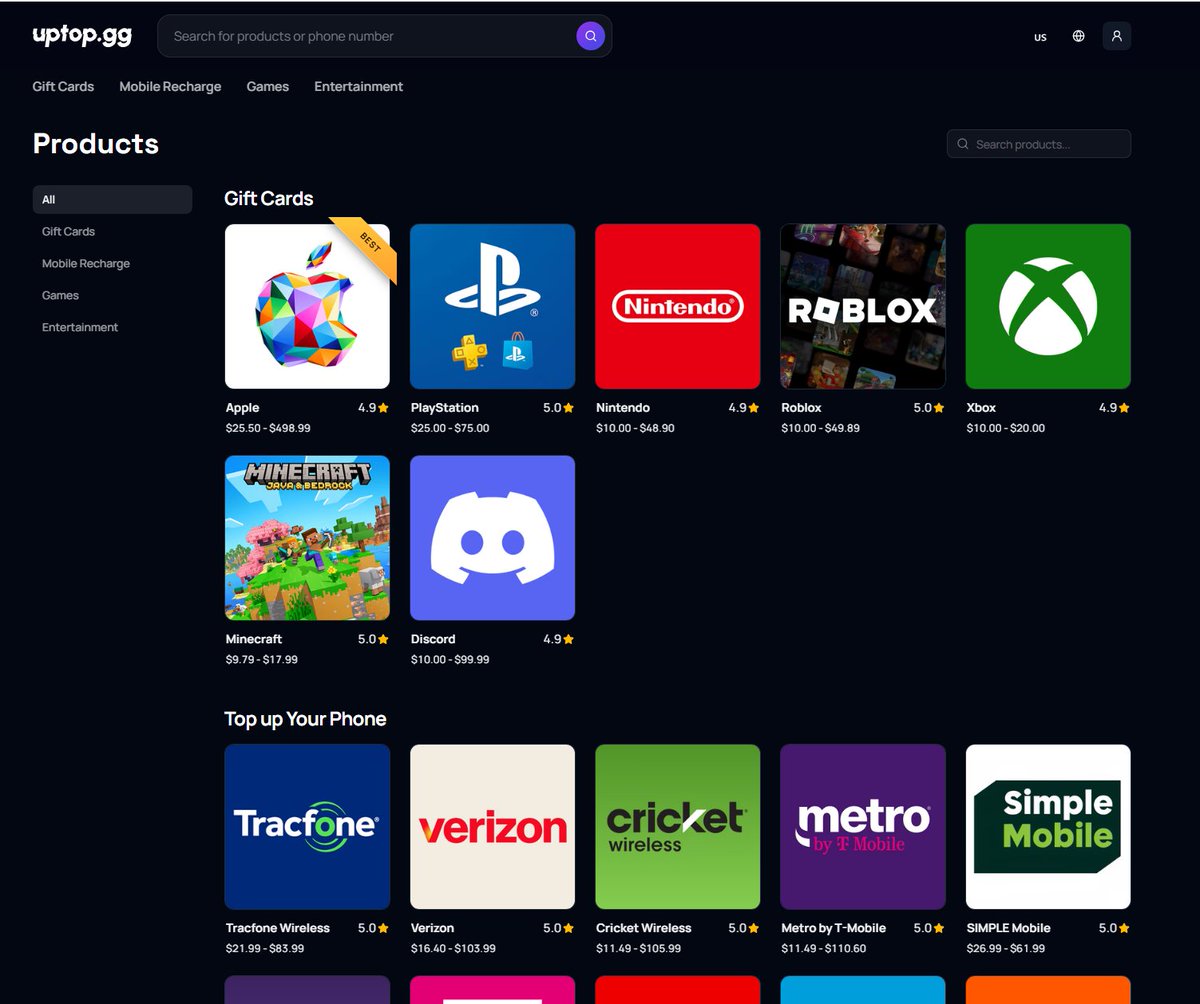Select Mobile Recharge in the sidebar

[86, 263]
